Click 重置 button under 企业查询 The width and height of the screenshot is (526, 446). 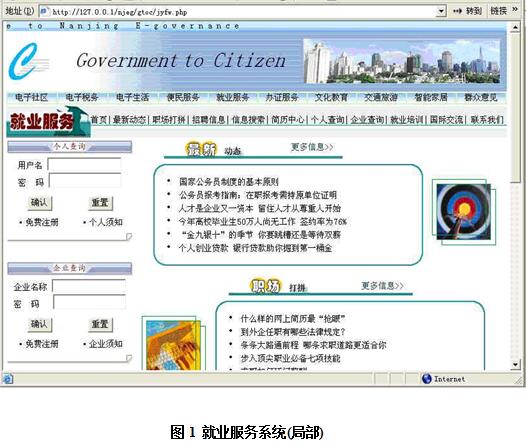tap(100, 324)
